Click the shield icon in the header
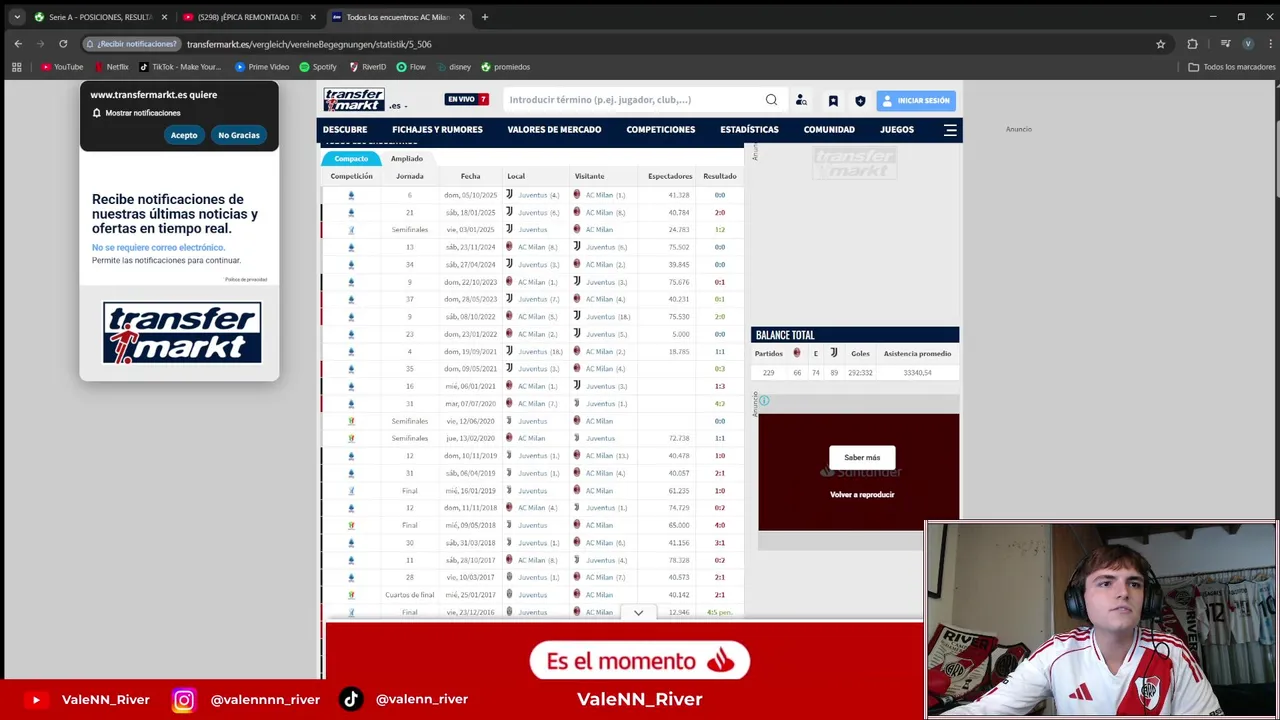The image size is (1280, 720). [860, 100]
